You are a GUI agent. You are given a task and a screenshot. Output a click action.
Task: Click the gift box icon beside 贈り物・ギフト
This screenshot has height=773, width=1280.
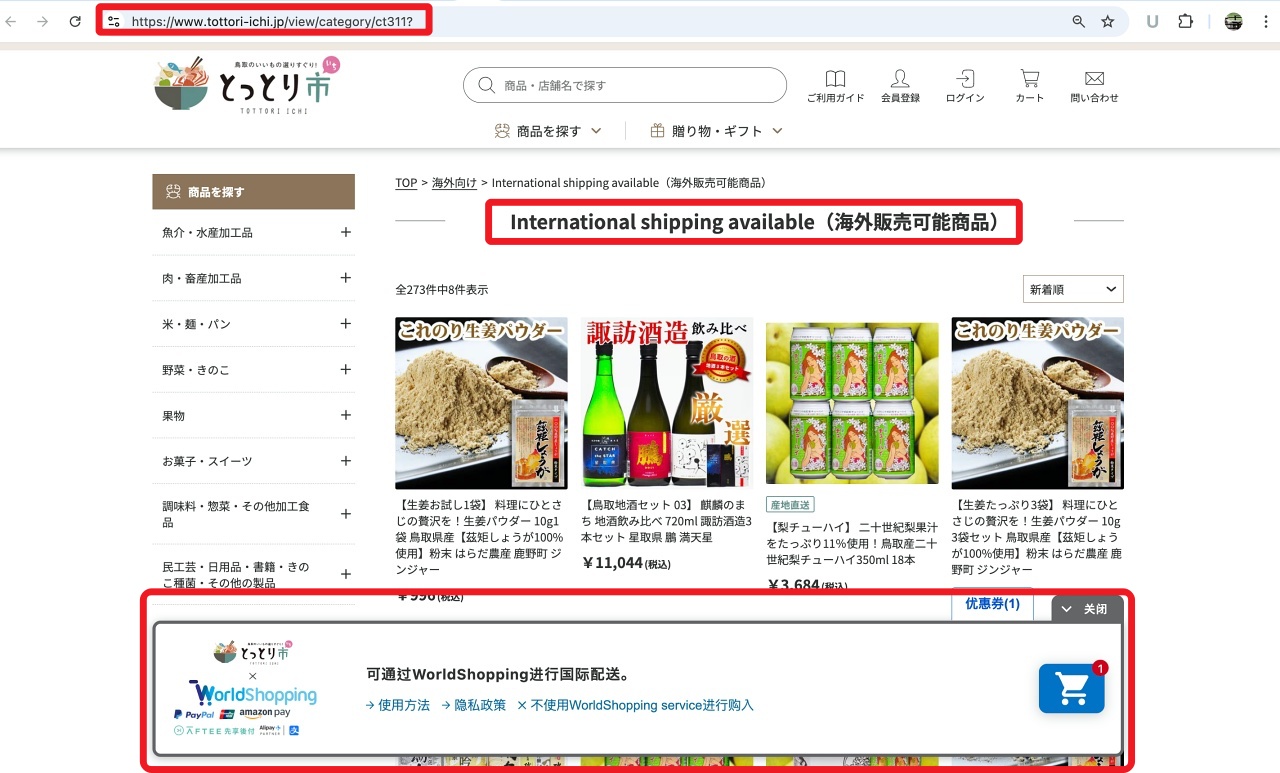(x=656, y=130)
